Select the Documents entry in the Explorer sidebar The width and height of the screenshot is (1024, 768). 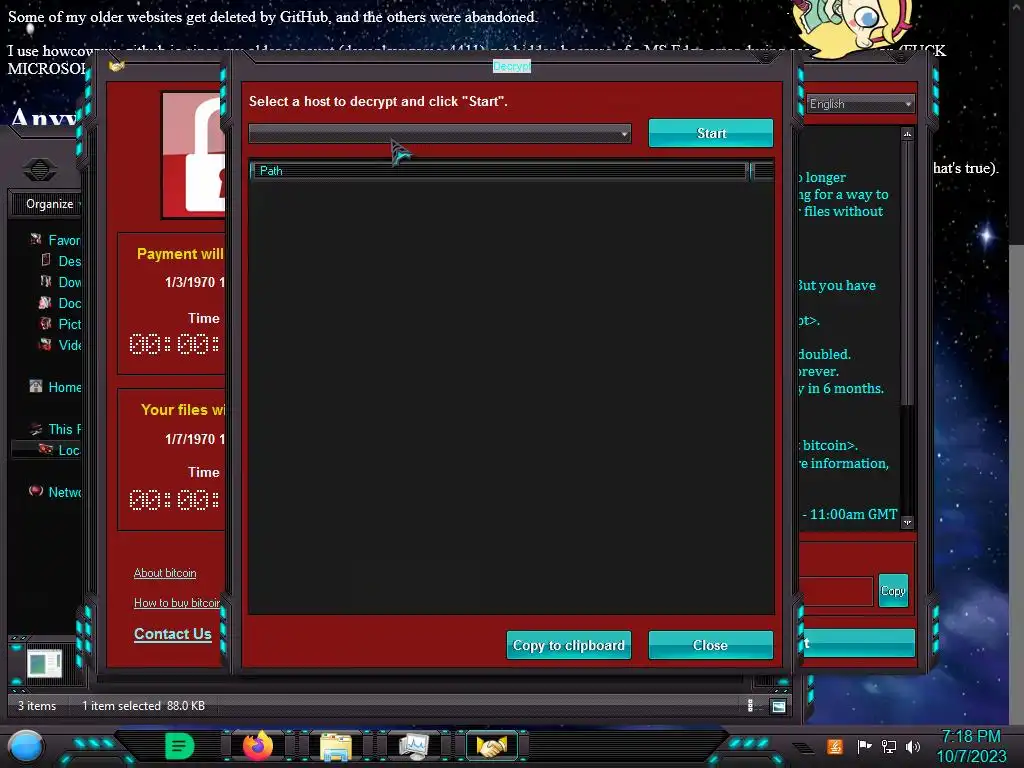coord(69,303)
